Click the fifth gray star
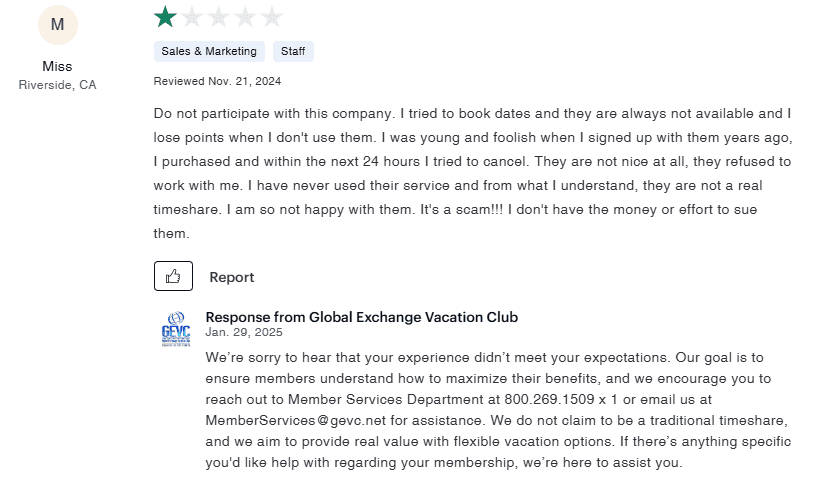Screen dimensions: 840x484 tap(272, 16)
